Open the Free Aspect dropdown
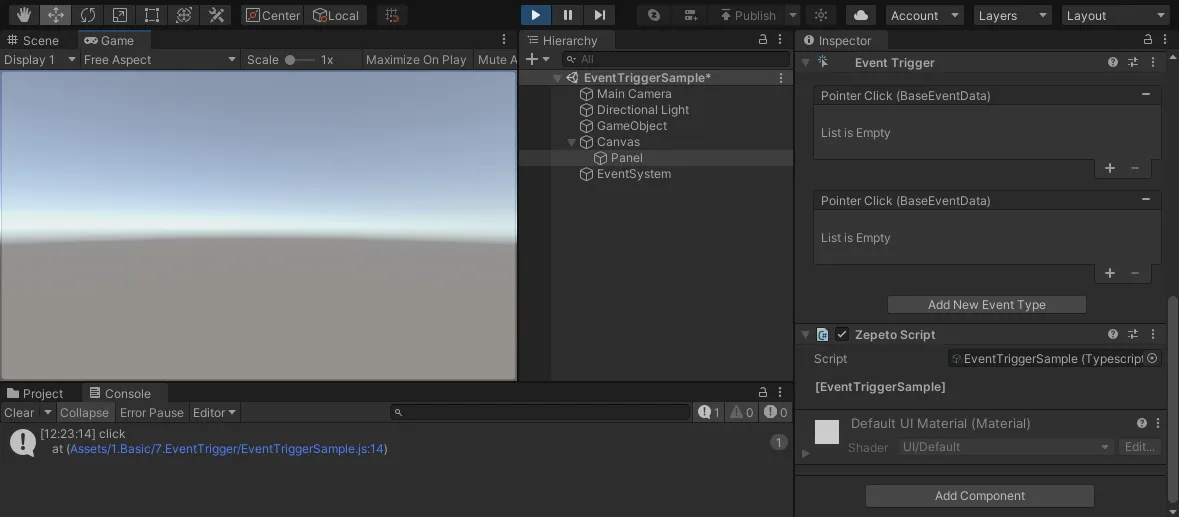 (x=160, y=59)
